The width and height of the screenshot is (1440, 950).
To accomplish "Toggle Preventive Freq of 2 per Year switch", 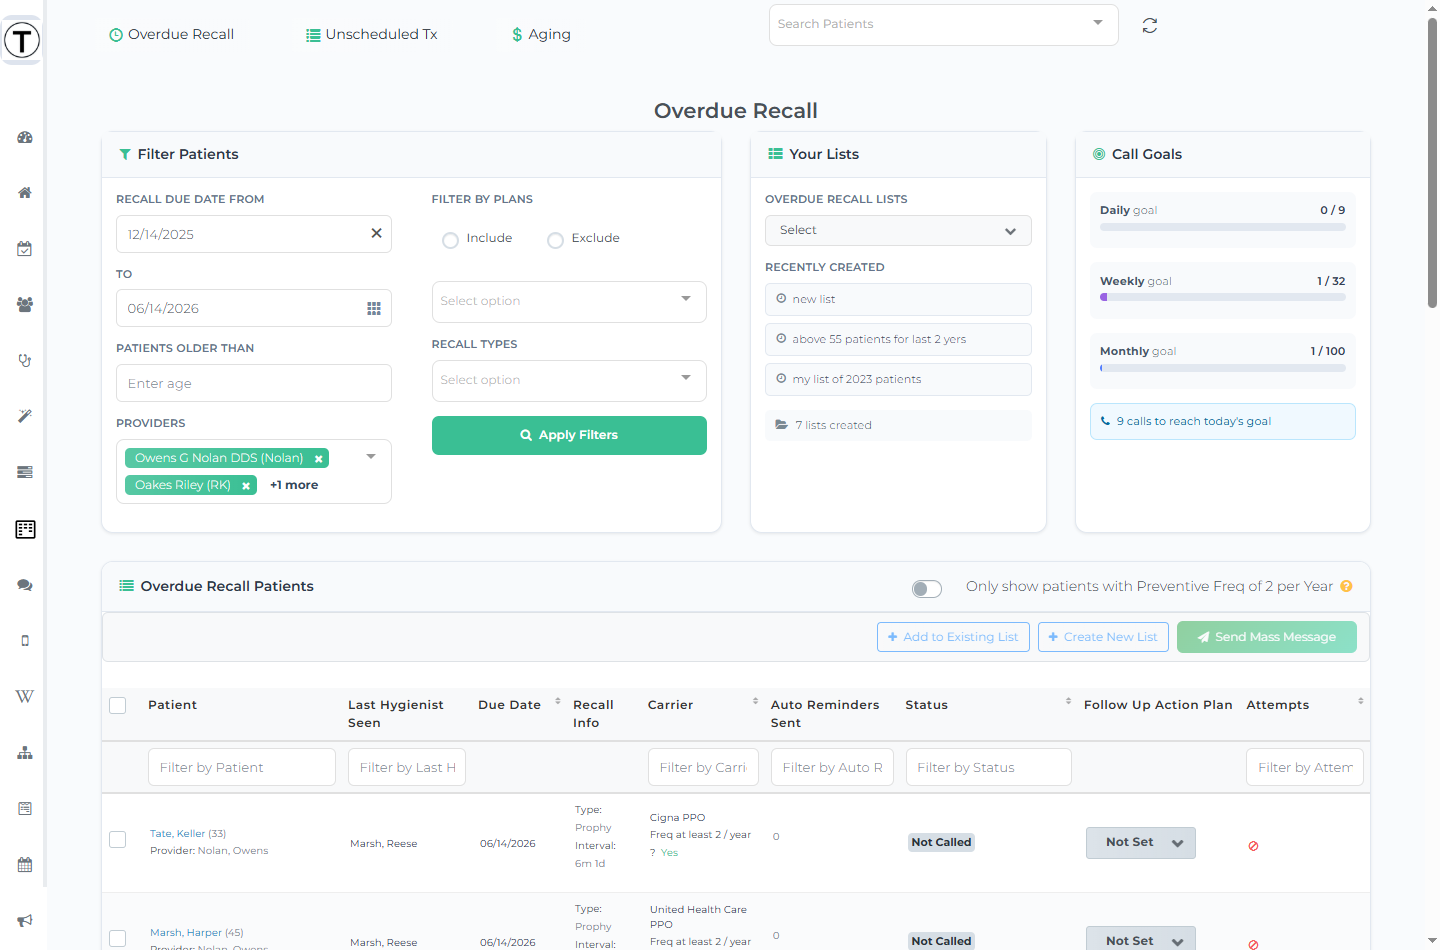I will pyautogui.click(x=927, y=588).
